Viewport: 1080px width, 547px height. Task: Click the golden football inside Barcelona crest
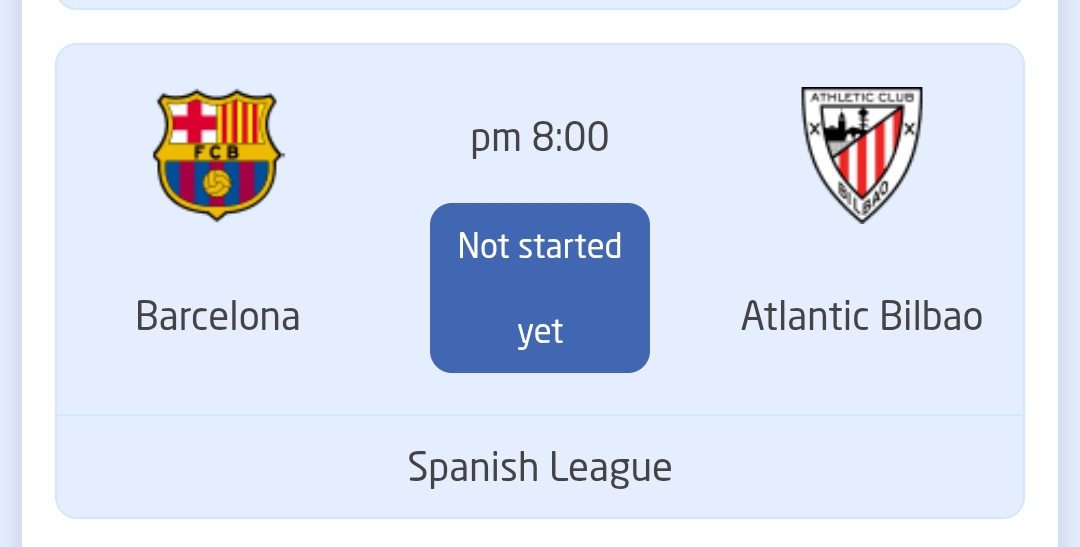(x=217, y=183)
